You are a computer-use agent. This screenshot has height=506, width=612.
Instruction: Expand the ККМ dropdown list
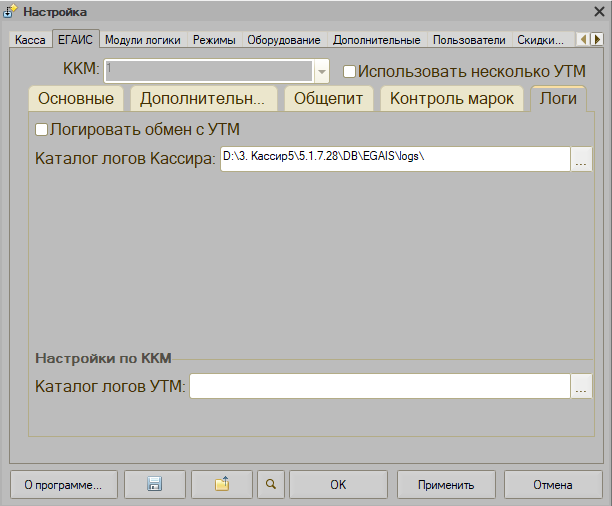[x=321, y=72]
